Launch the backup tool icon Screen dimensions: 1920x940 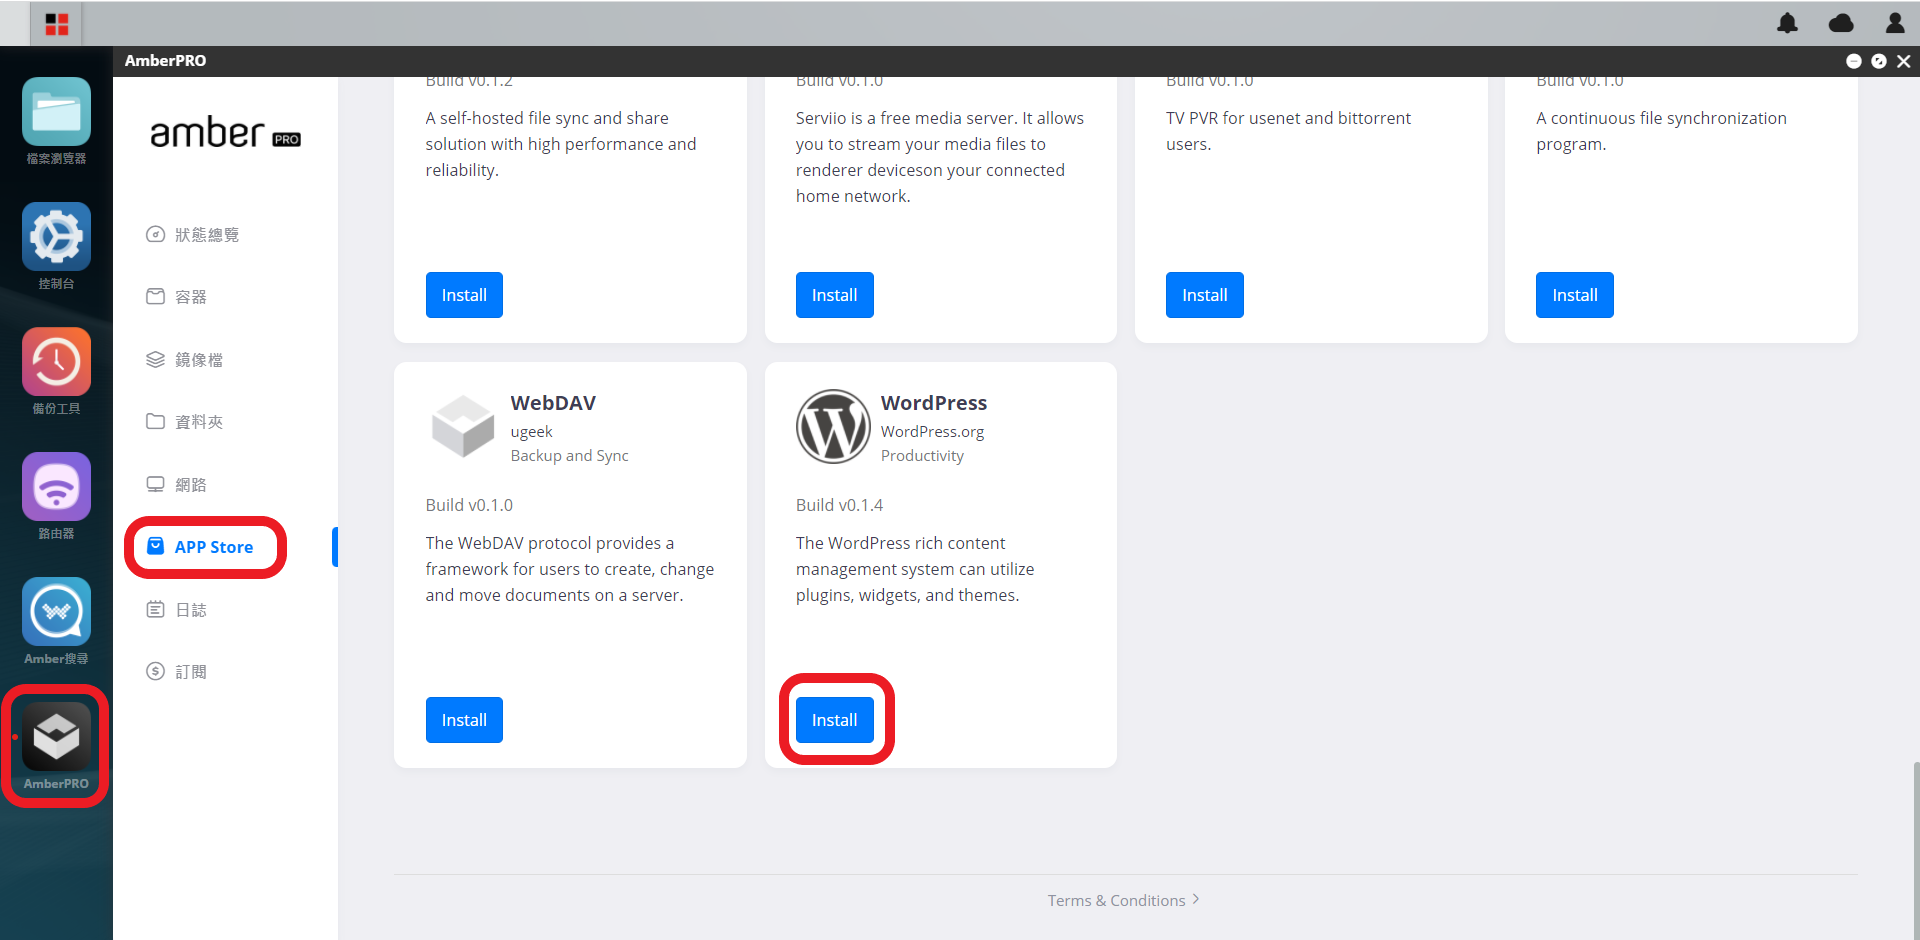[x=56, y=362]
